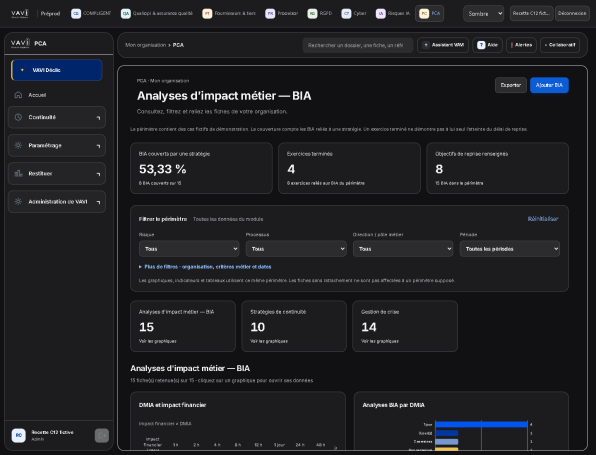The width and height of the screenshot is (596, 455).
Task: Click the Cyber module icon
Action: tap(346, 14)
